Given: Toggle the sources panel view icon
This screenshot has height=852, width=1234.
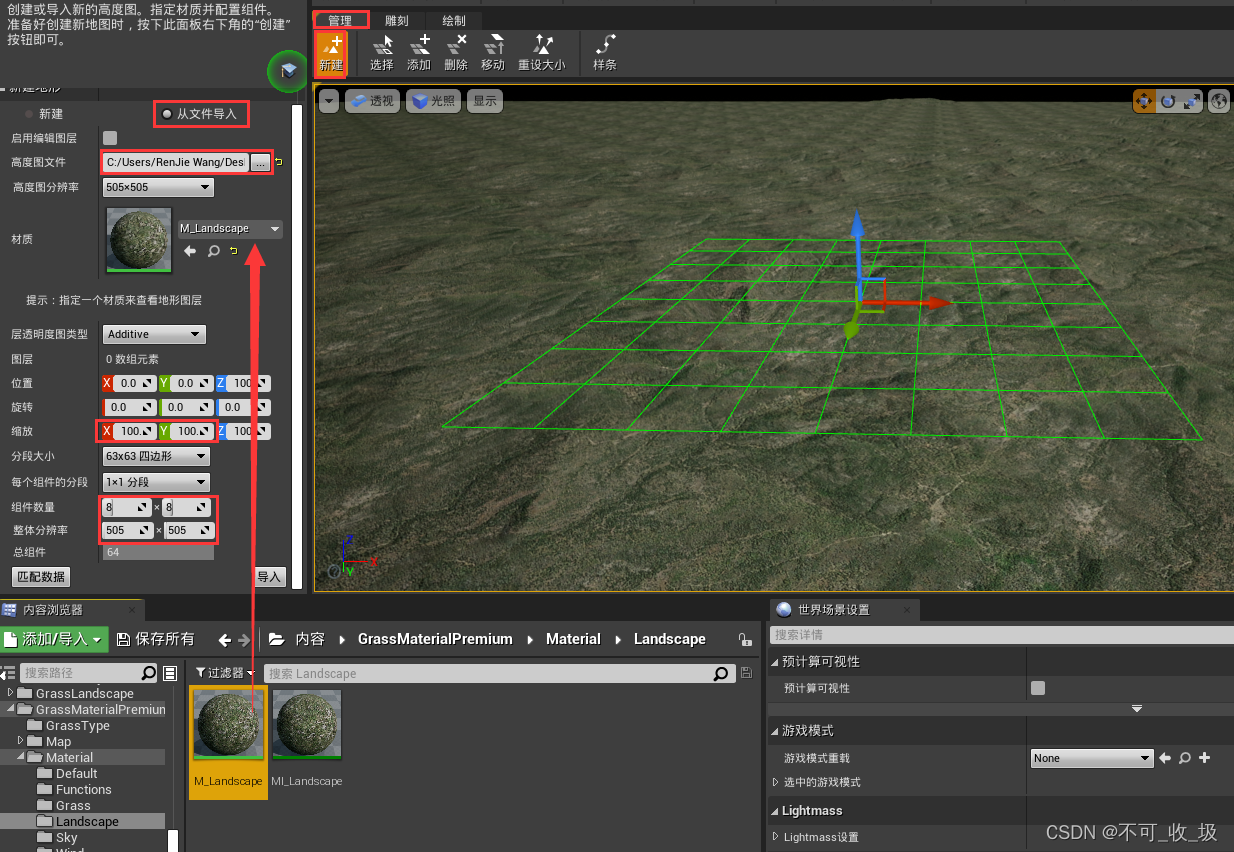Looking at the screenshot, I should 8,673.
